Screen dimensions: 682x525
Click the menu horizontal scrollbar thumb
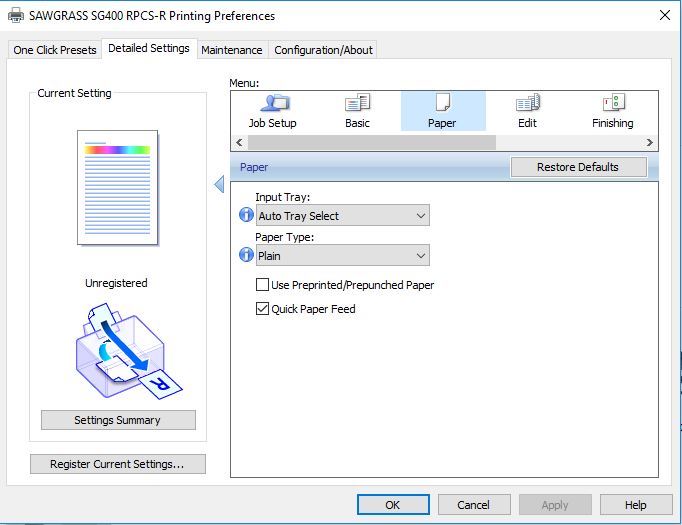371,143
